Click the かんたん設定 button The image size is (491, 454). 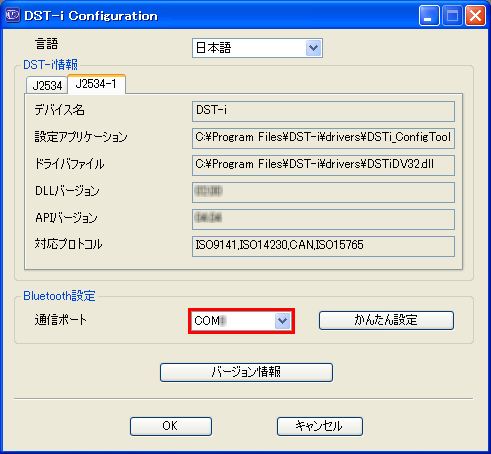(386, 320)
